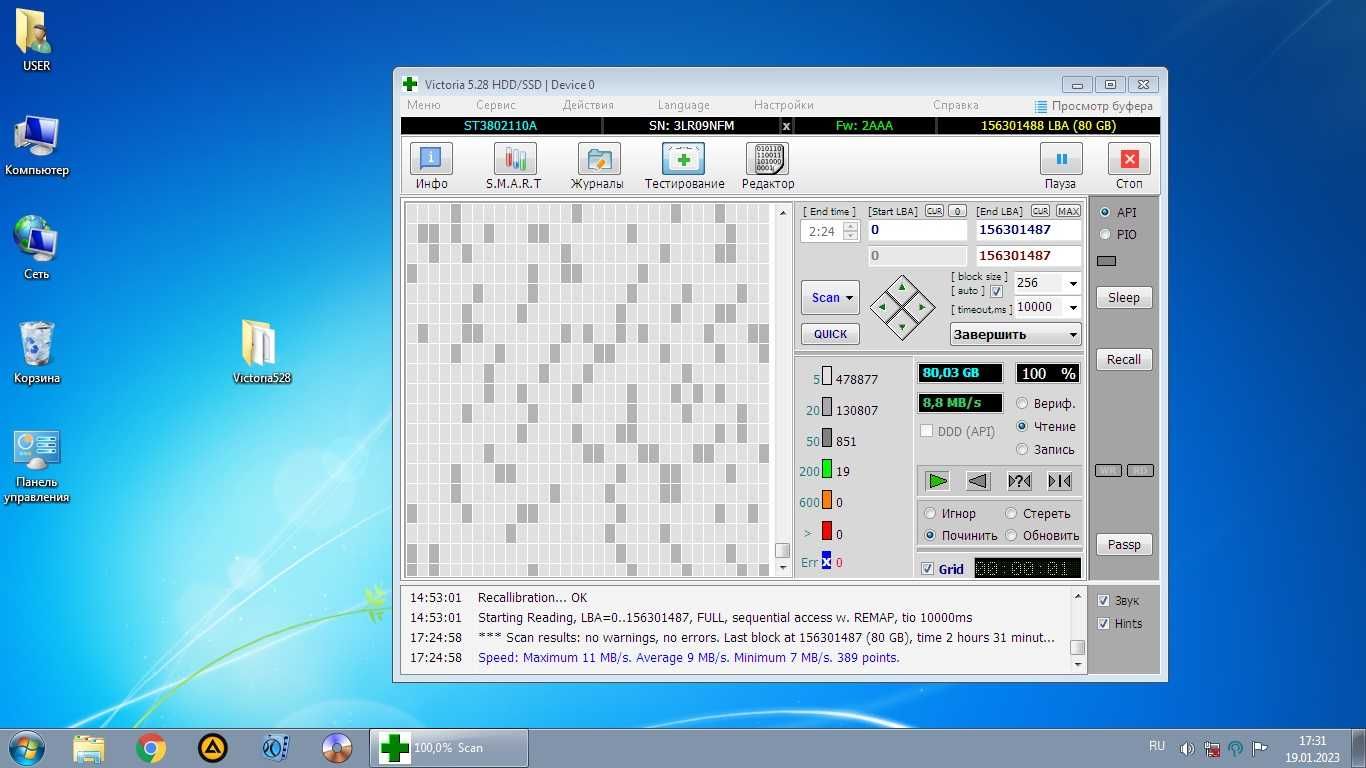Toggle the Hints checkbox
The height and width of the screenshot is (768, 1366).
pyautogui.click(x=1103, y=623)
